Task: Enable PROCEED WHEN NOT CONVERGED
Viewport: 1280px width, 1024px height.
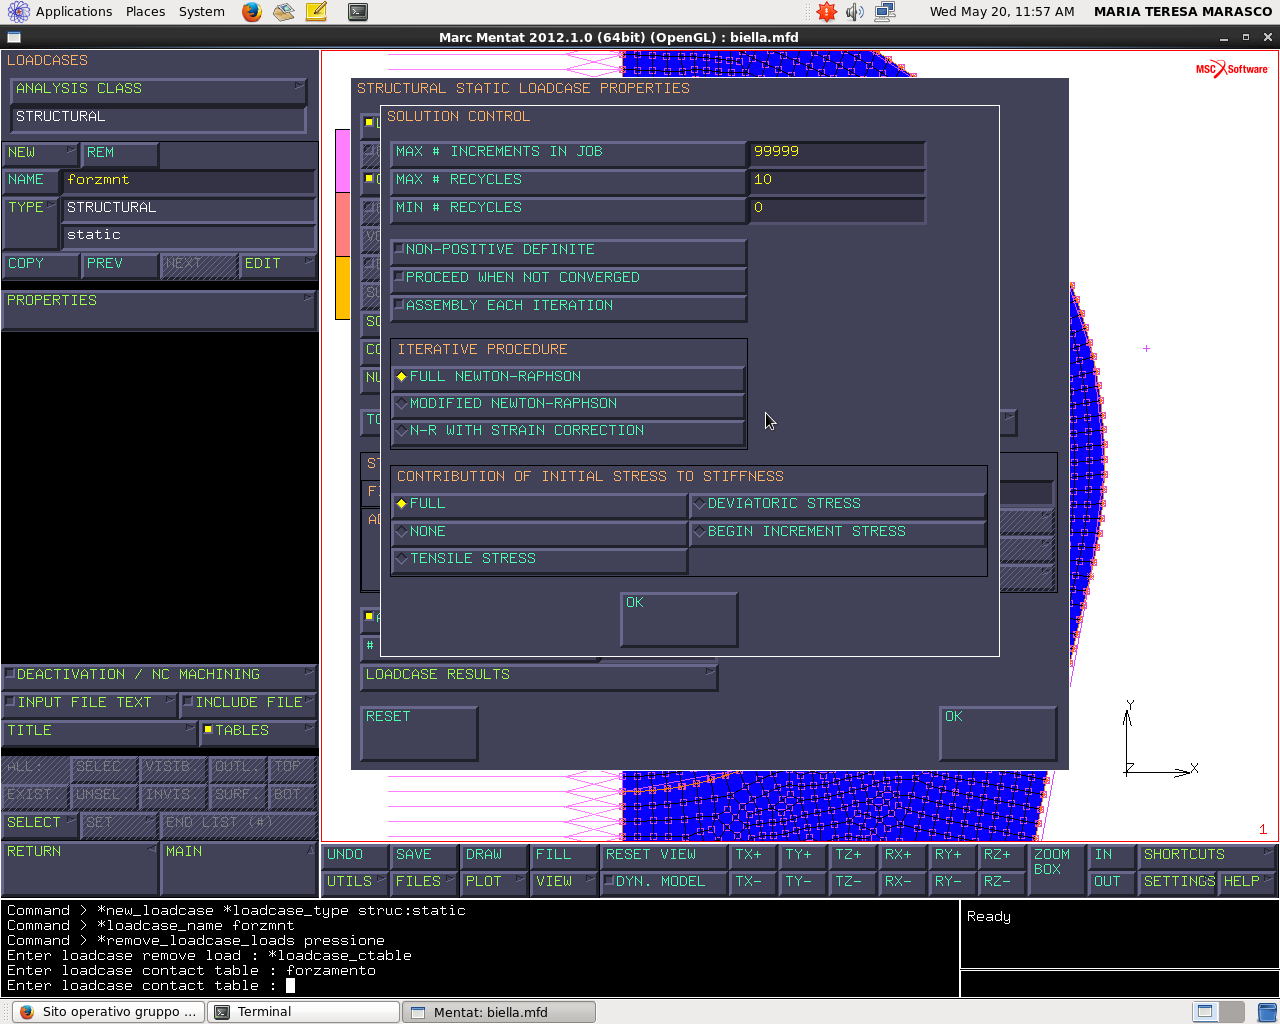Action: pos(568,278)
